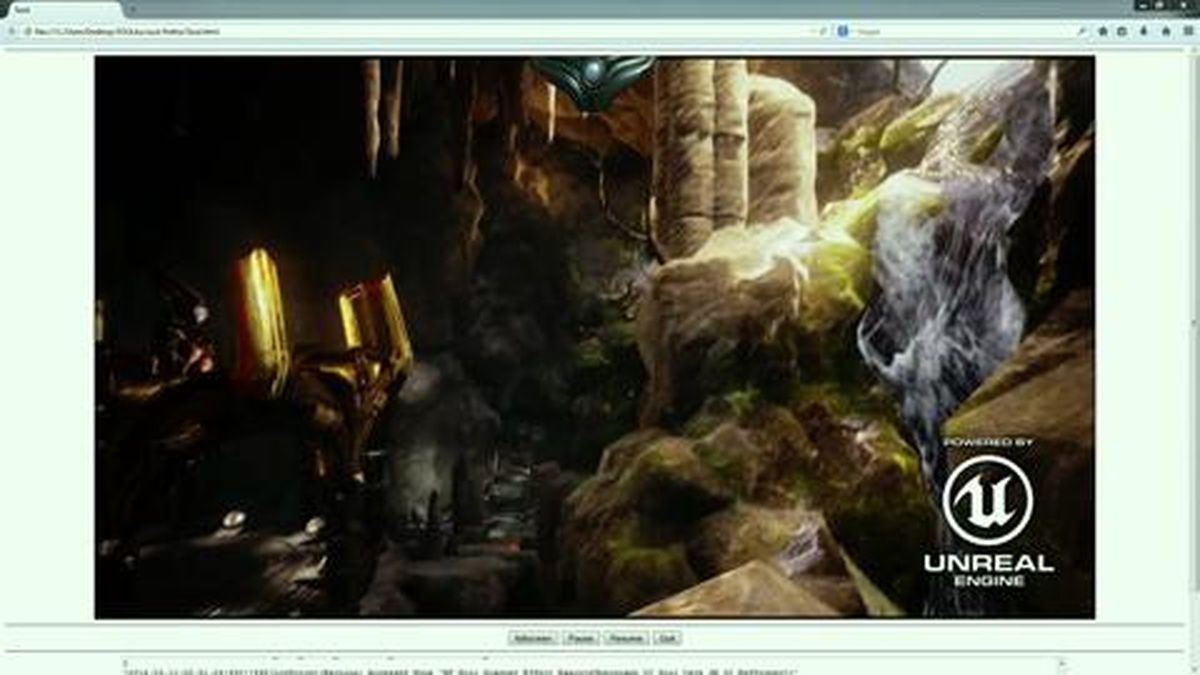Open a new browser tab
The height and width of the screenshot is (675, 1200).
[x=130, y=6]
